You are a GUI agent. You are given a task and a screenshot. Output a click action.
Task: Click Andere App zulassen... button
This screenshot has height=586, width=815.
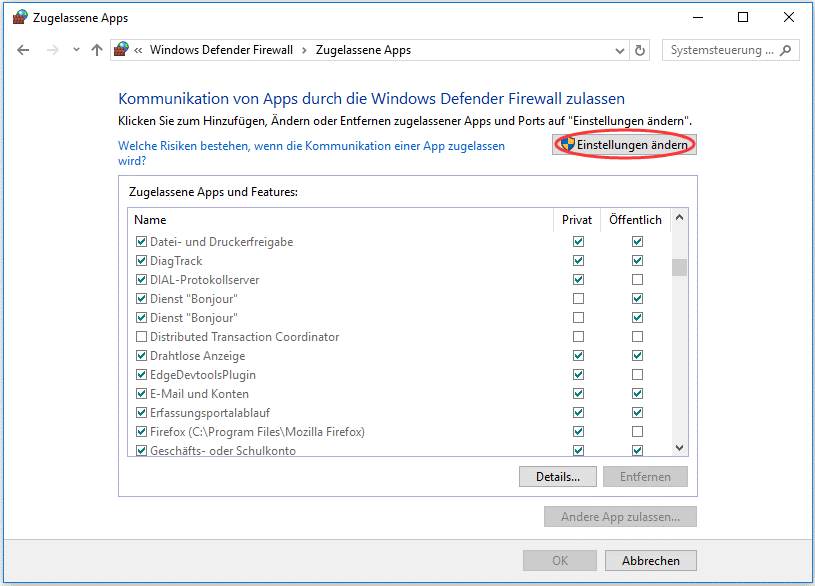point(620,517)
